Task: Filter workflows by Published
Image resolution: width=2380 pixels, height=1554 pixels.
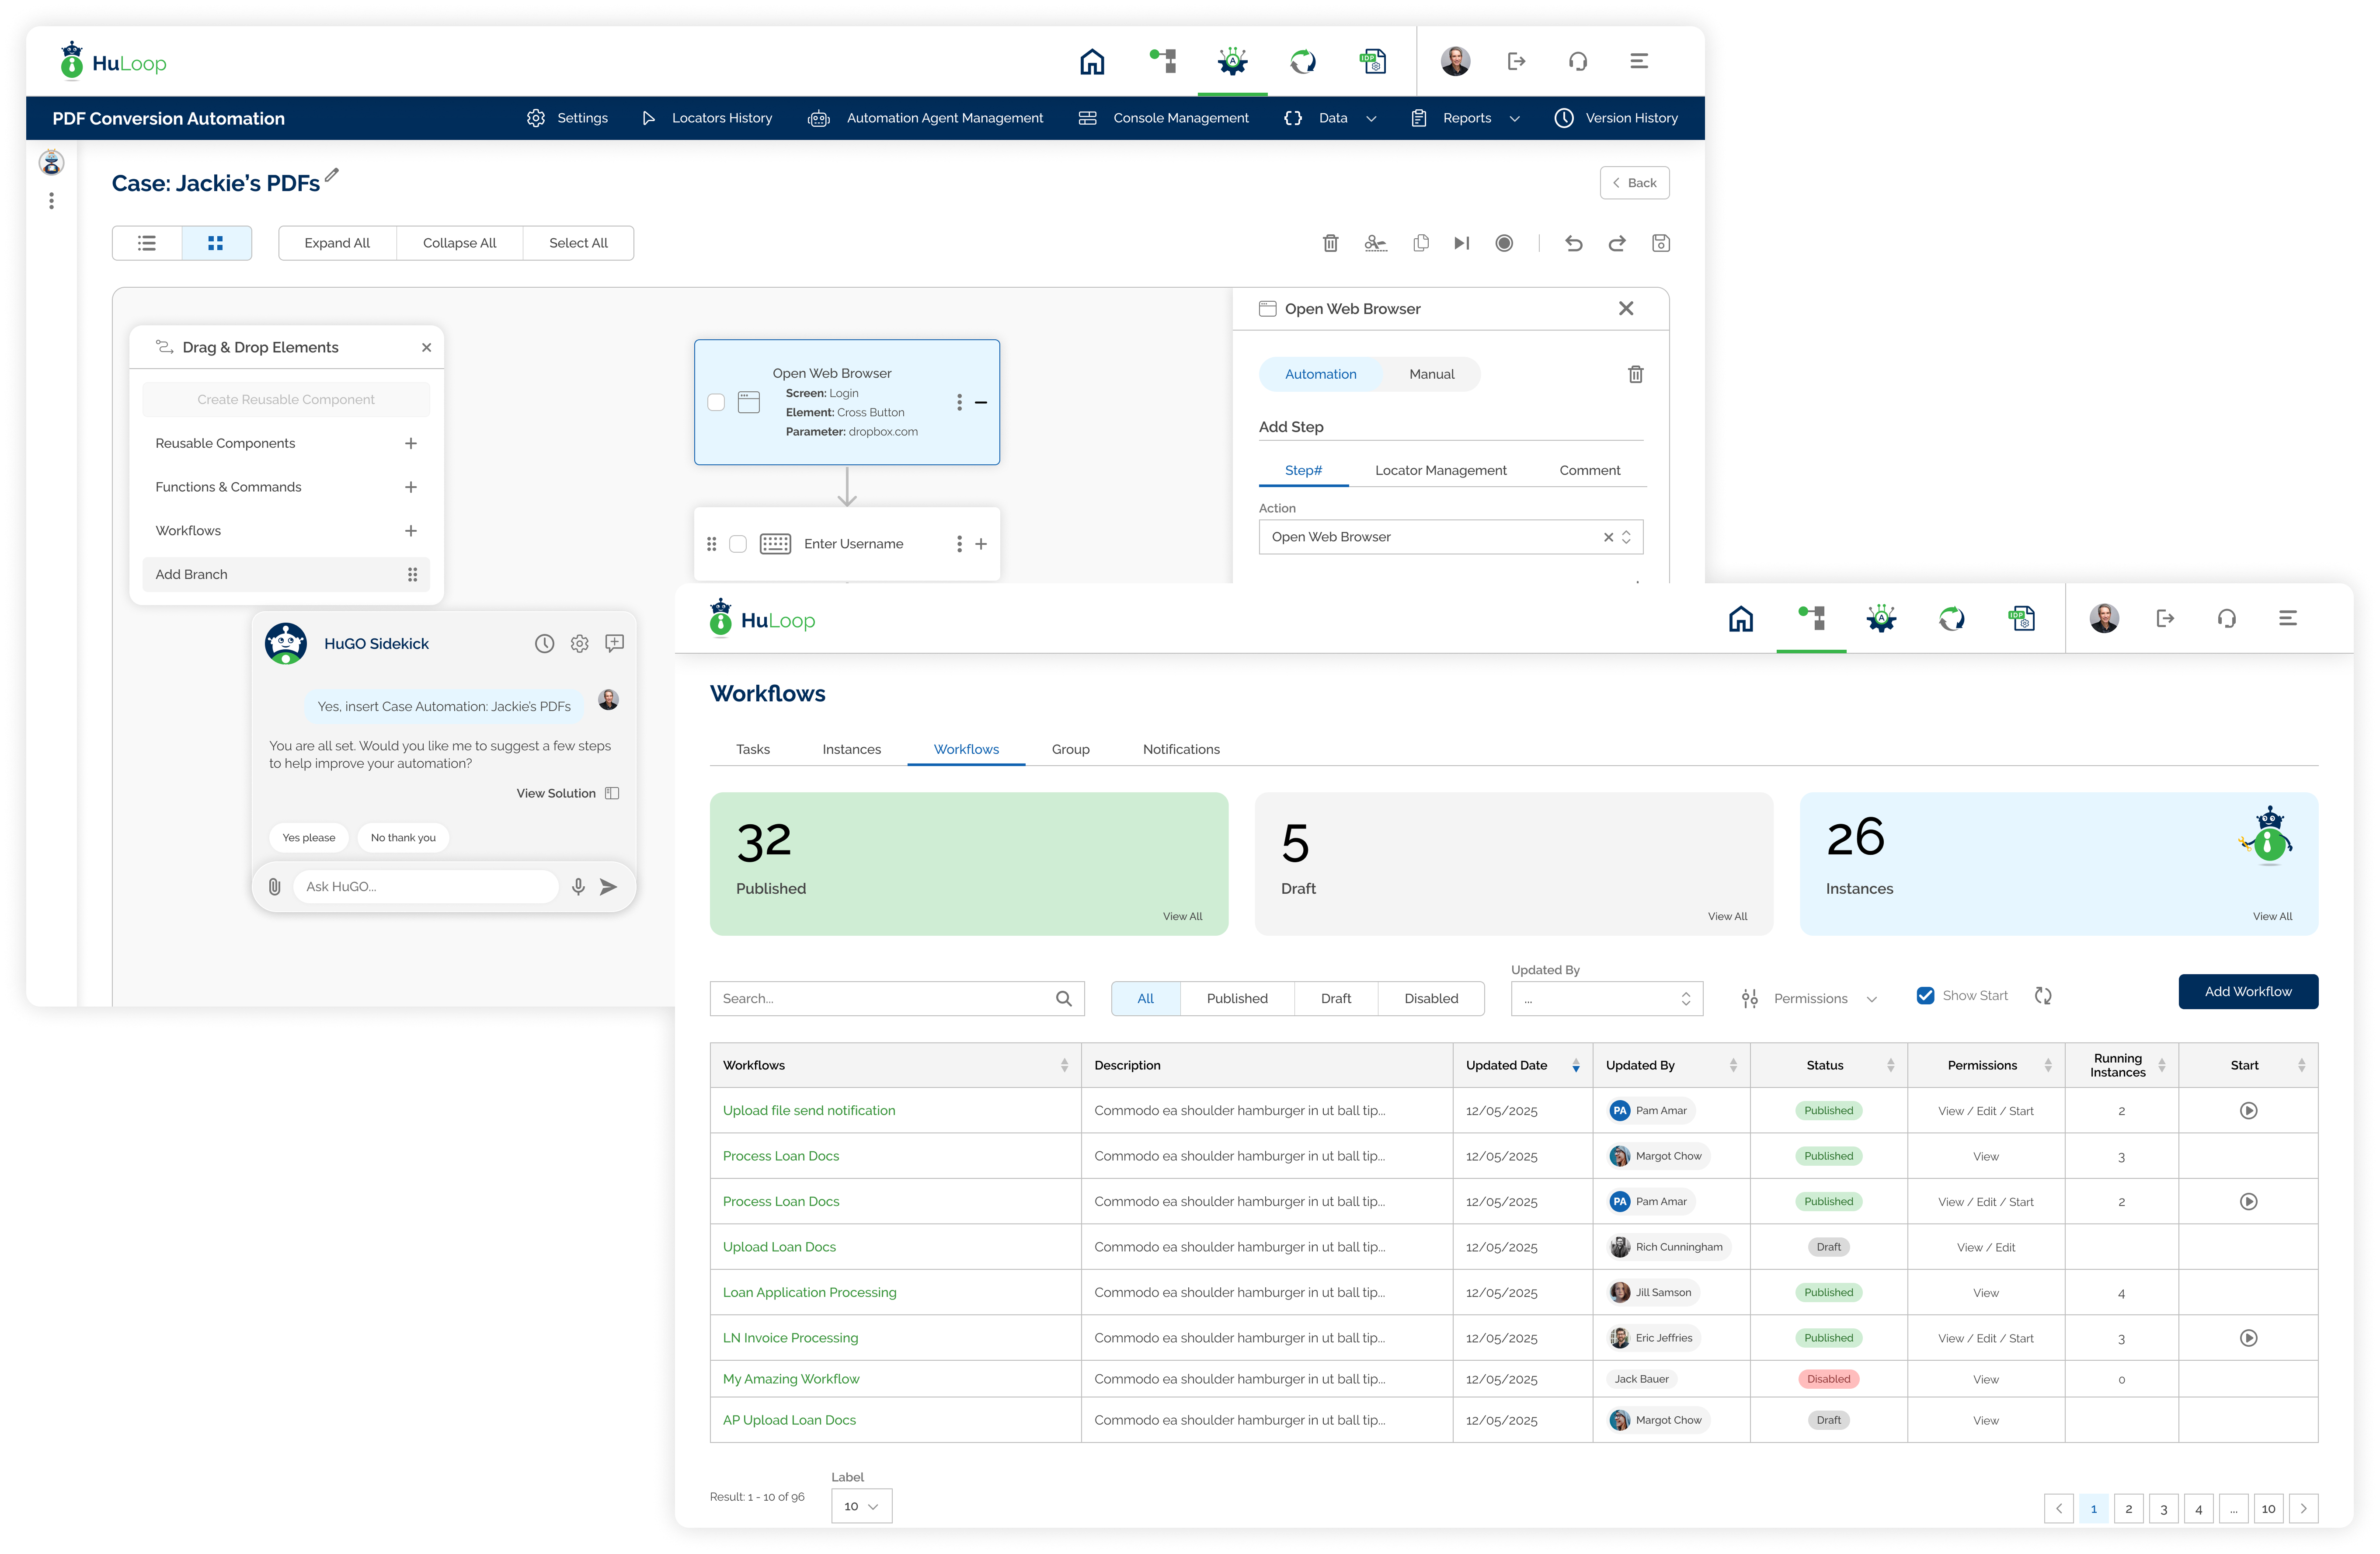Action: (x=1237, y=999)
